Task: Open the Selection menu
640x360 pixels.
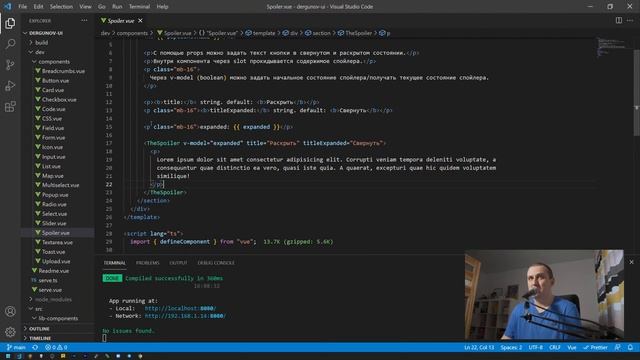Action: (61, 7)
